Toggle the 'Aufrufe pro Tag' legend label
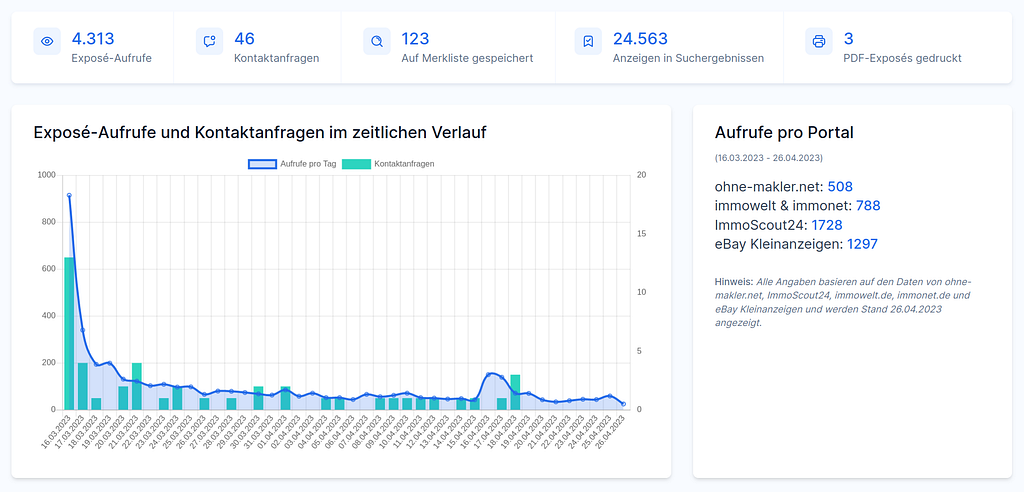Viewport: 1024px width, 492px height. [308, 164]
